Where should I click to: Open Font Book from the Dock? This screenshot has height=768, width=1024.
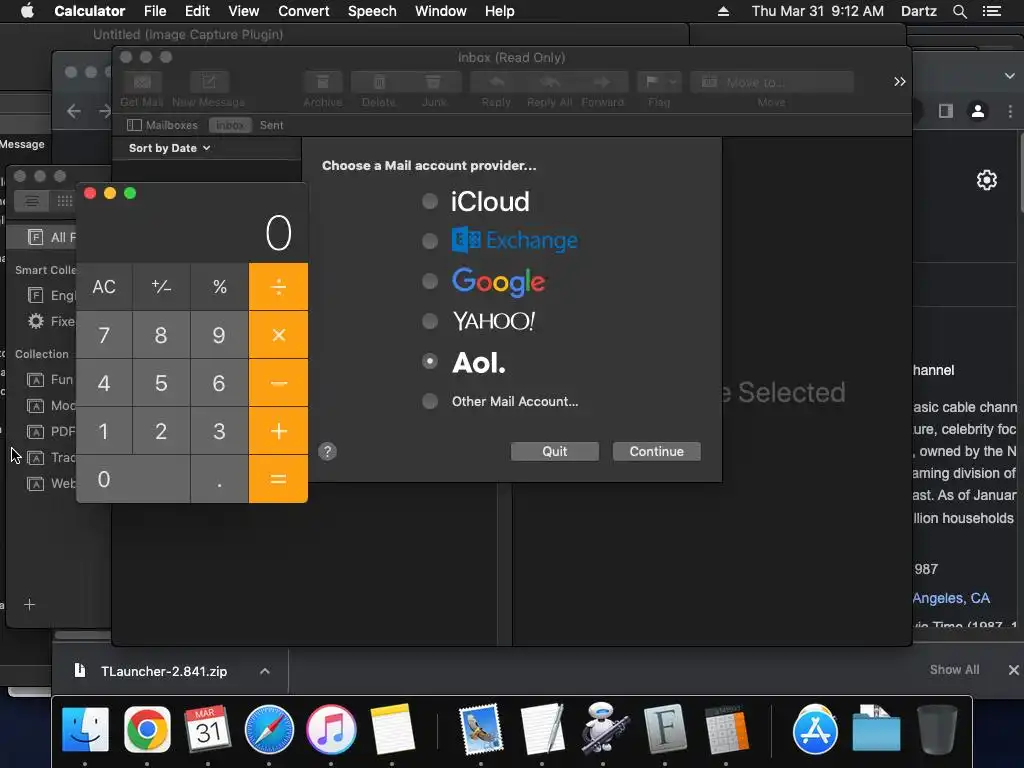coord(665,729)
